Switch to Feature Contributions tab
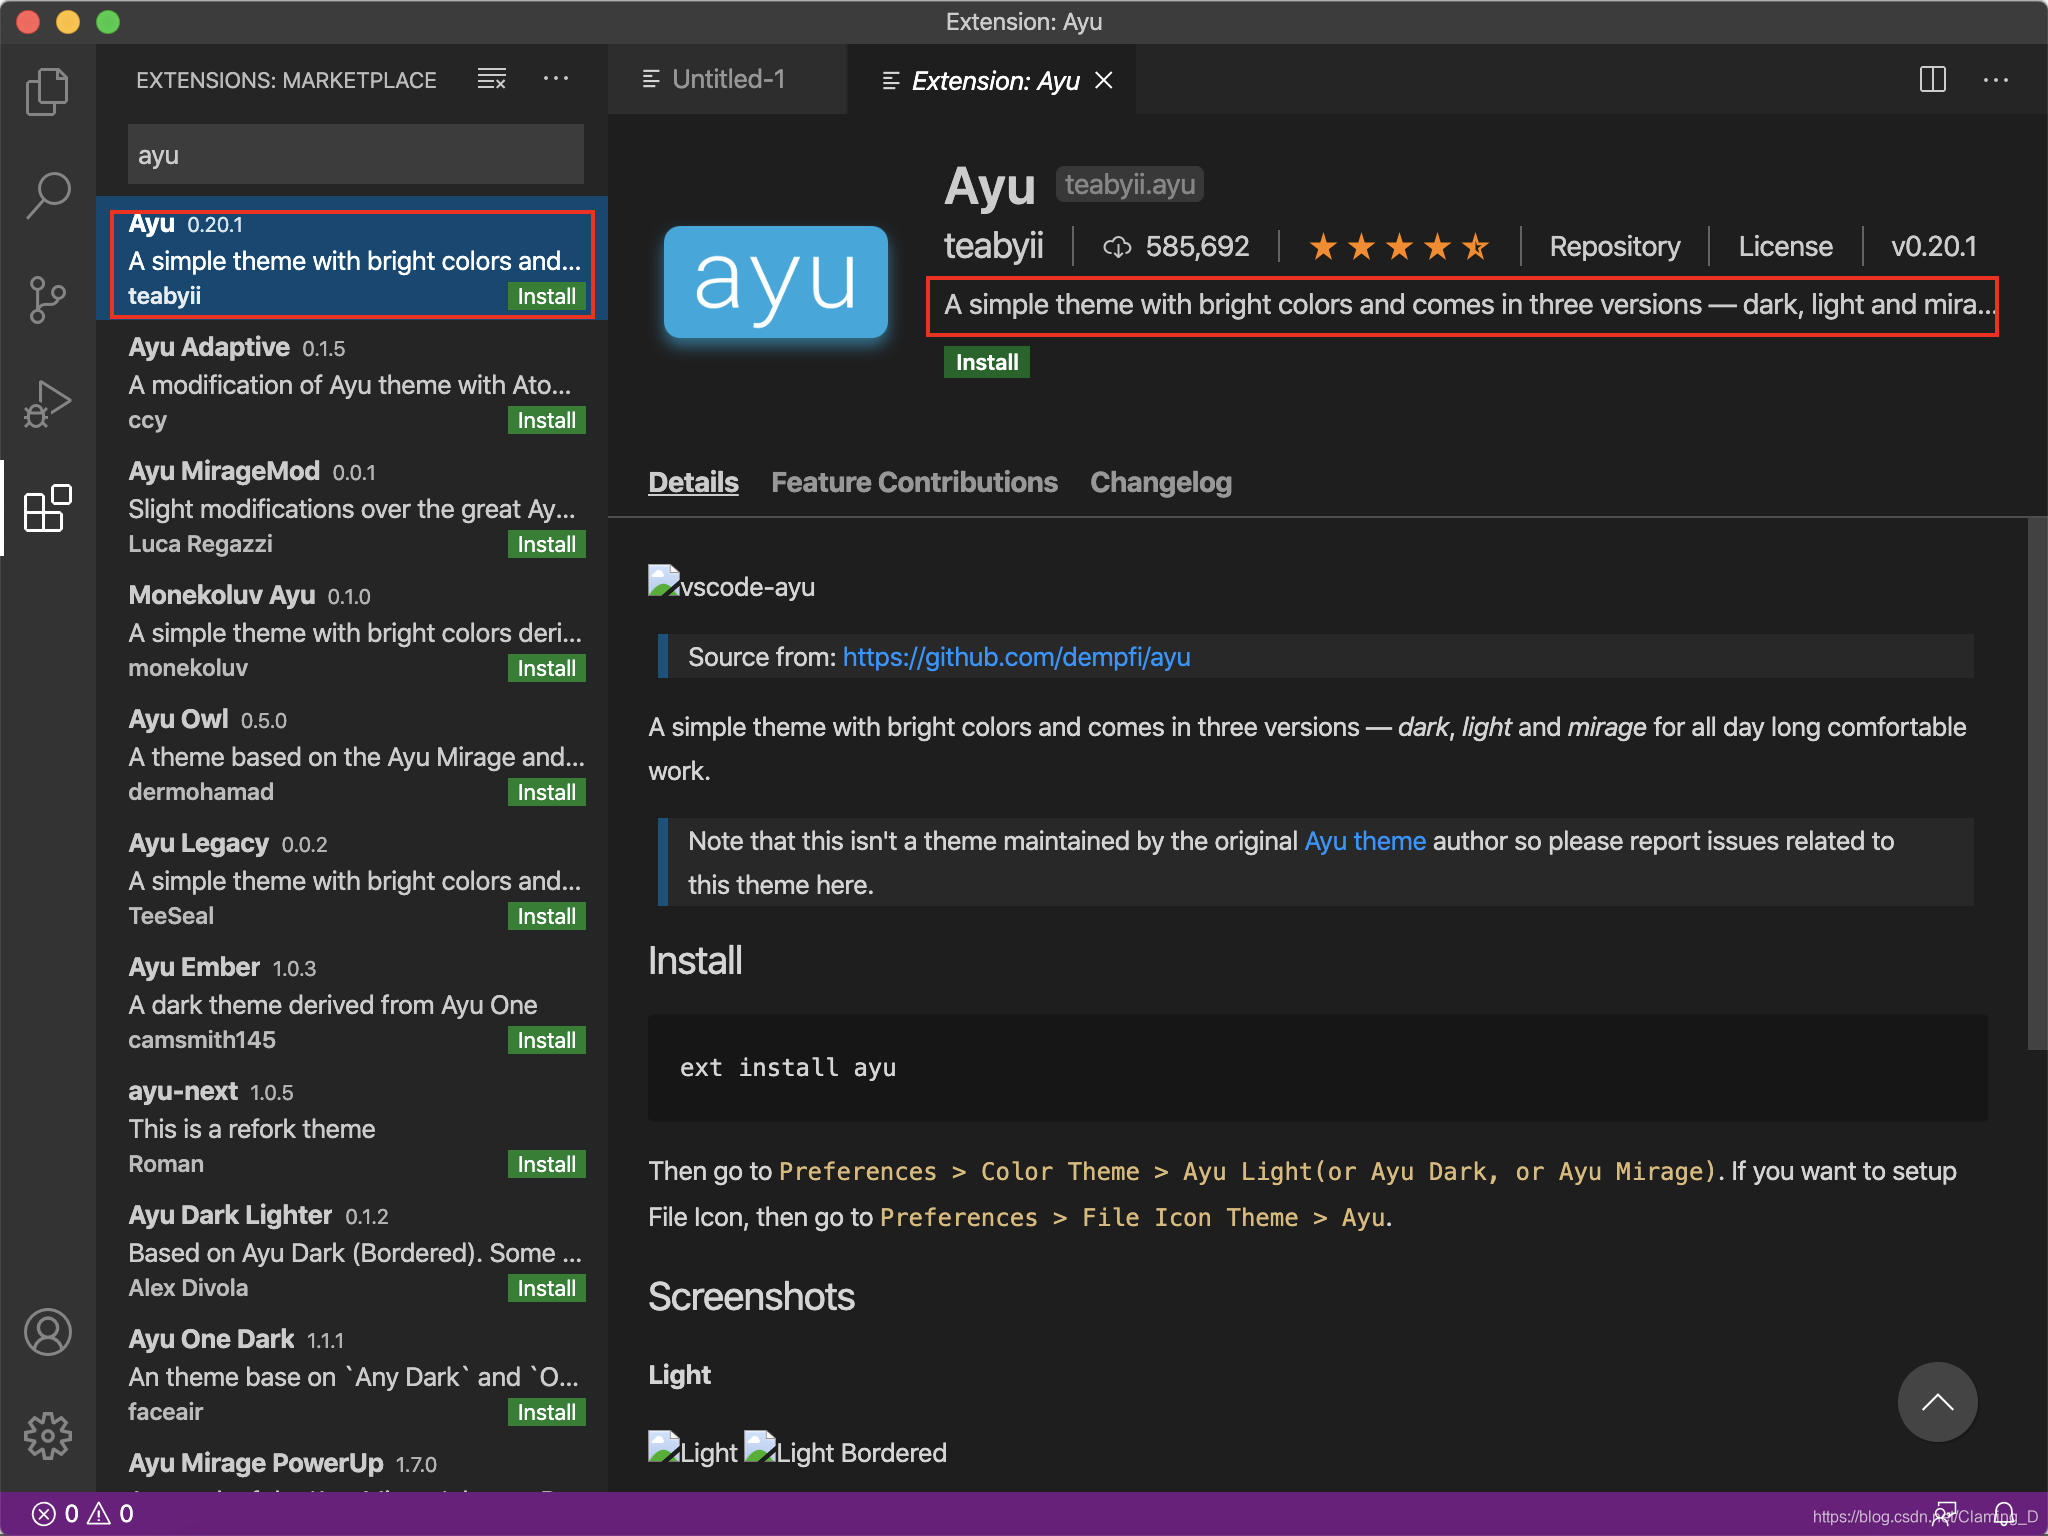The height and width of the screenshot is (1536, 2048). click(x=914, y=482)
